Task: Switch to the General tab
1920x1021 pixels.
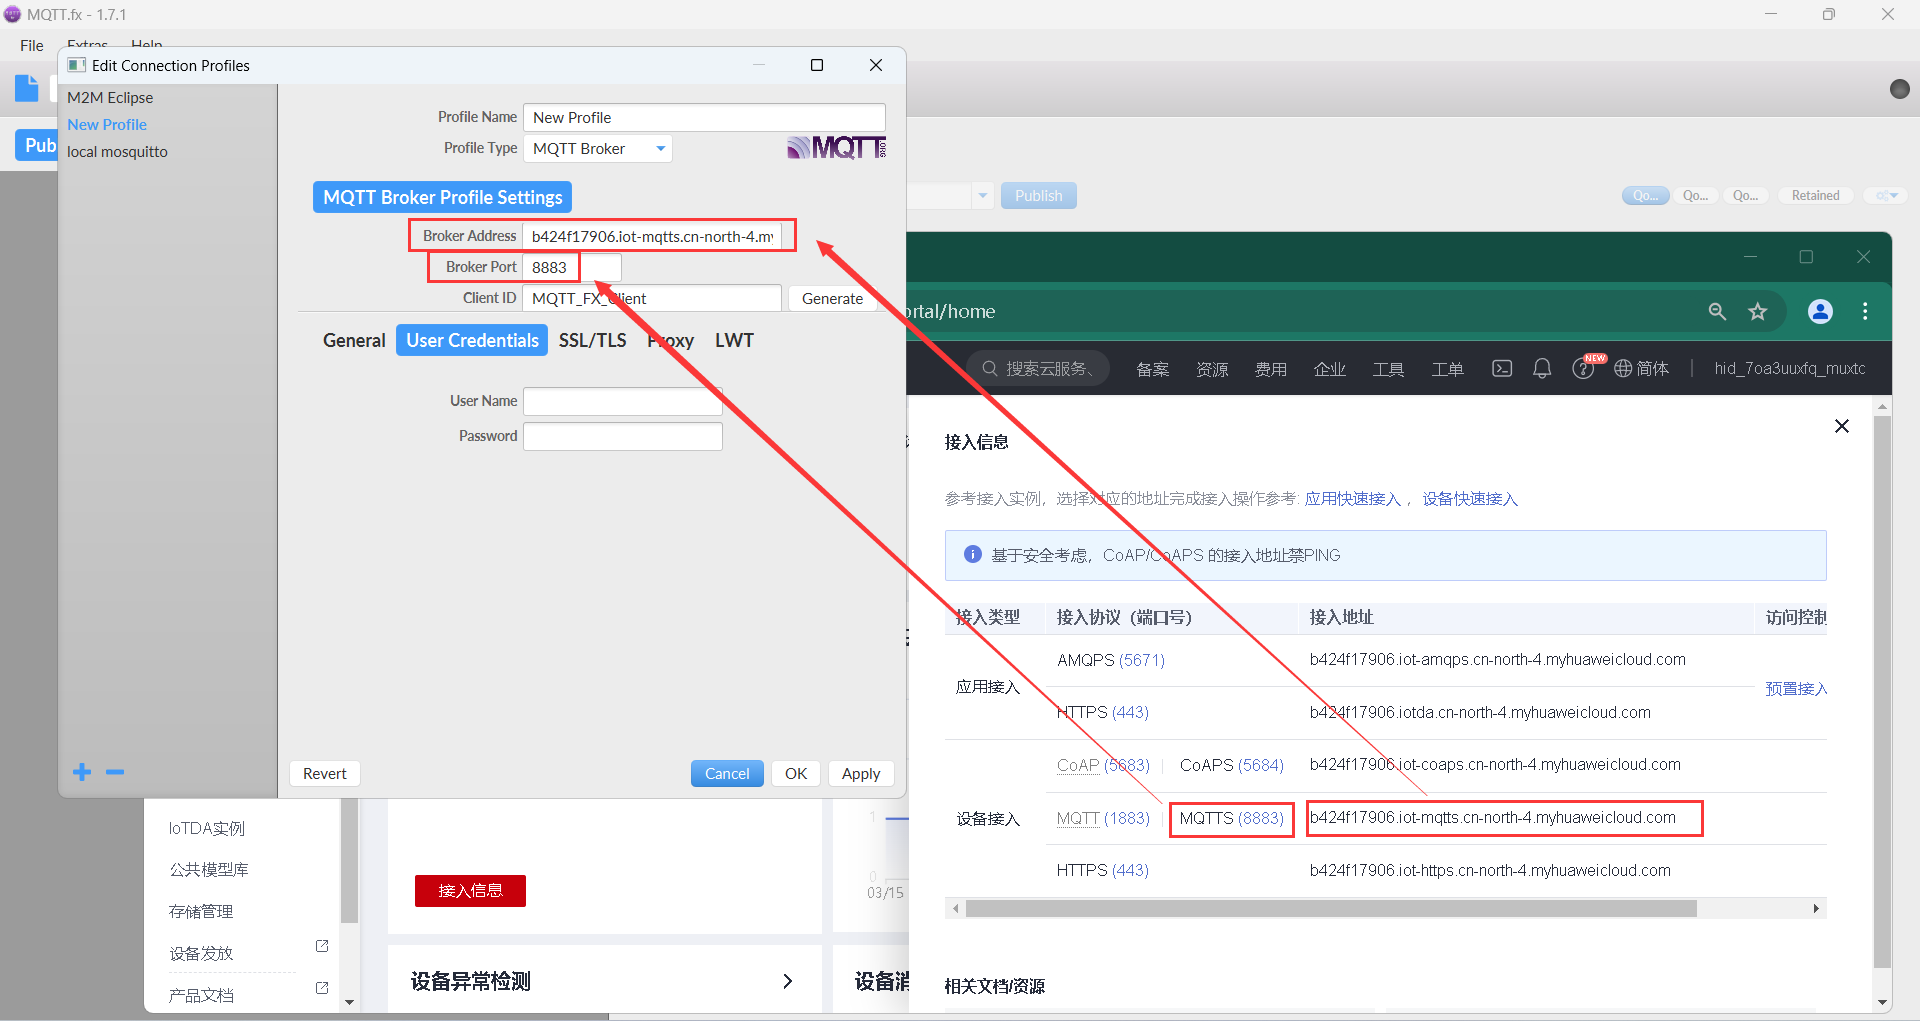Action: tap(354, 340)
